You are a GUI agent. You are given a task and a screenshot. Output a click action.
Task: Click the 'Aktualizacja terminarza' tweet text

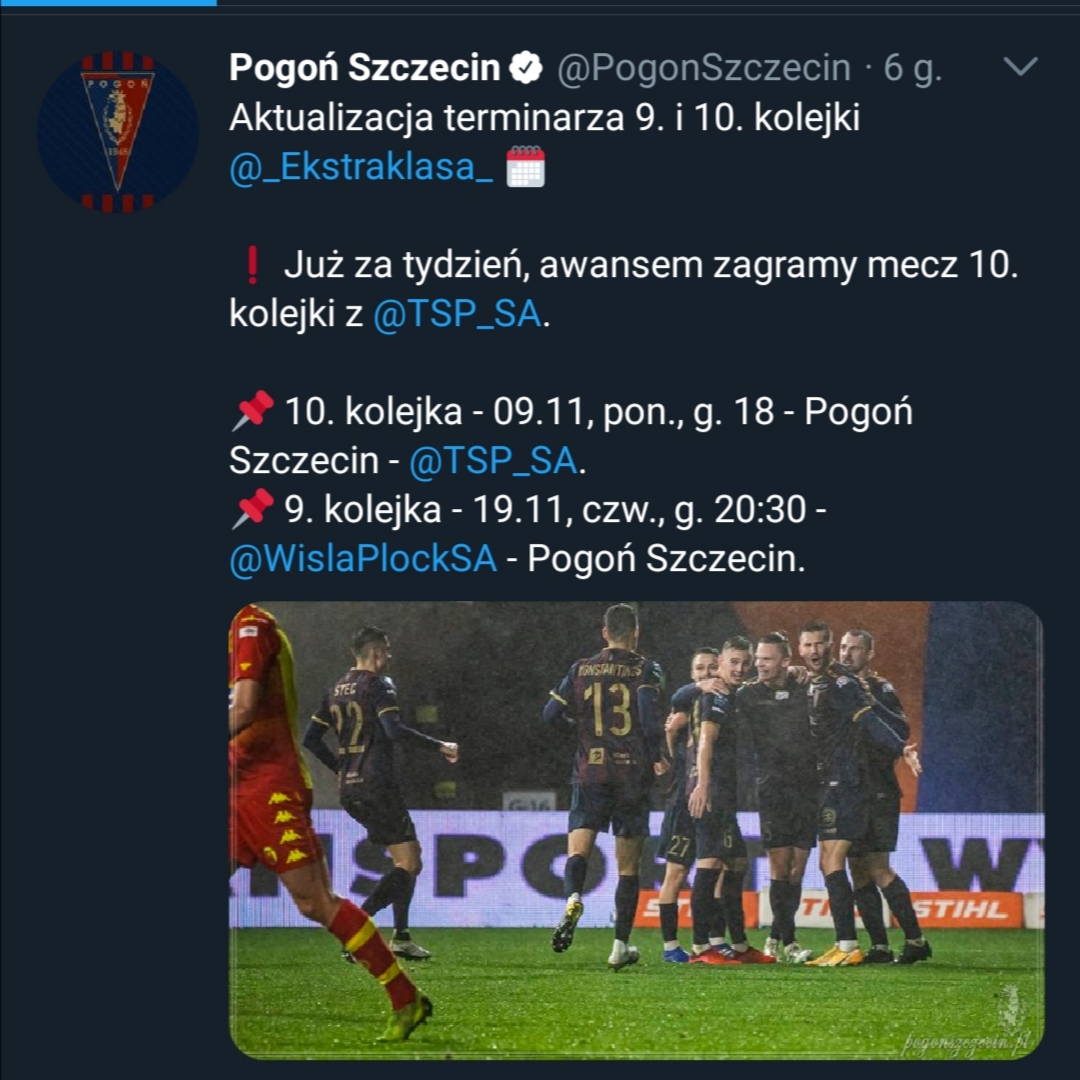click(x=544, y=118)
